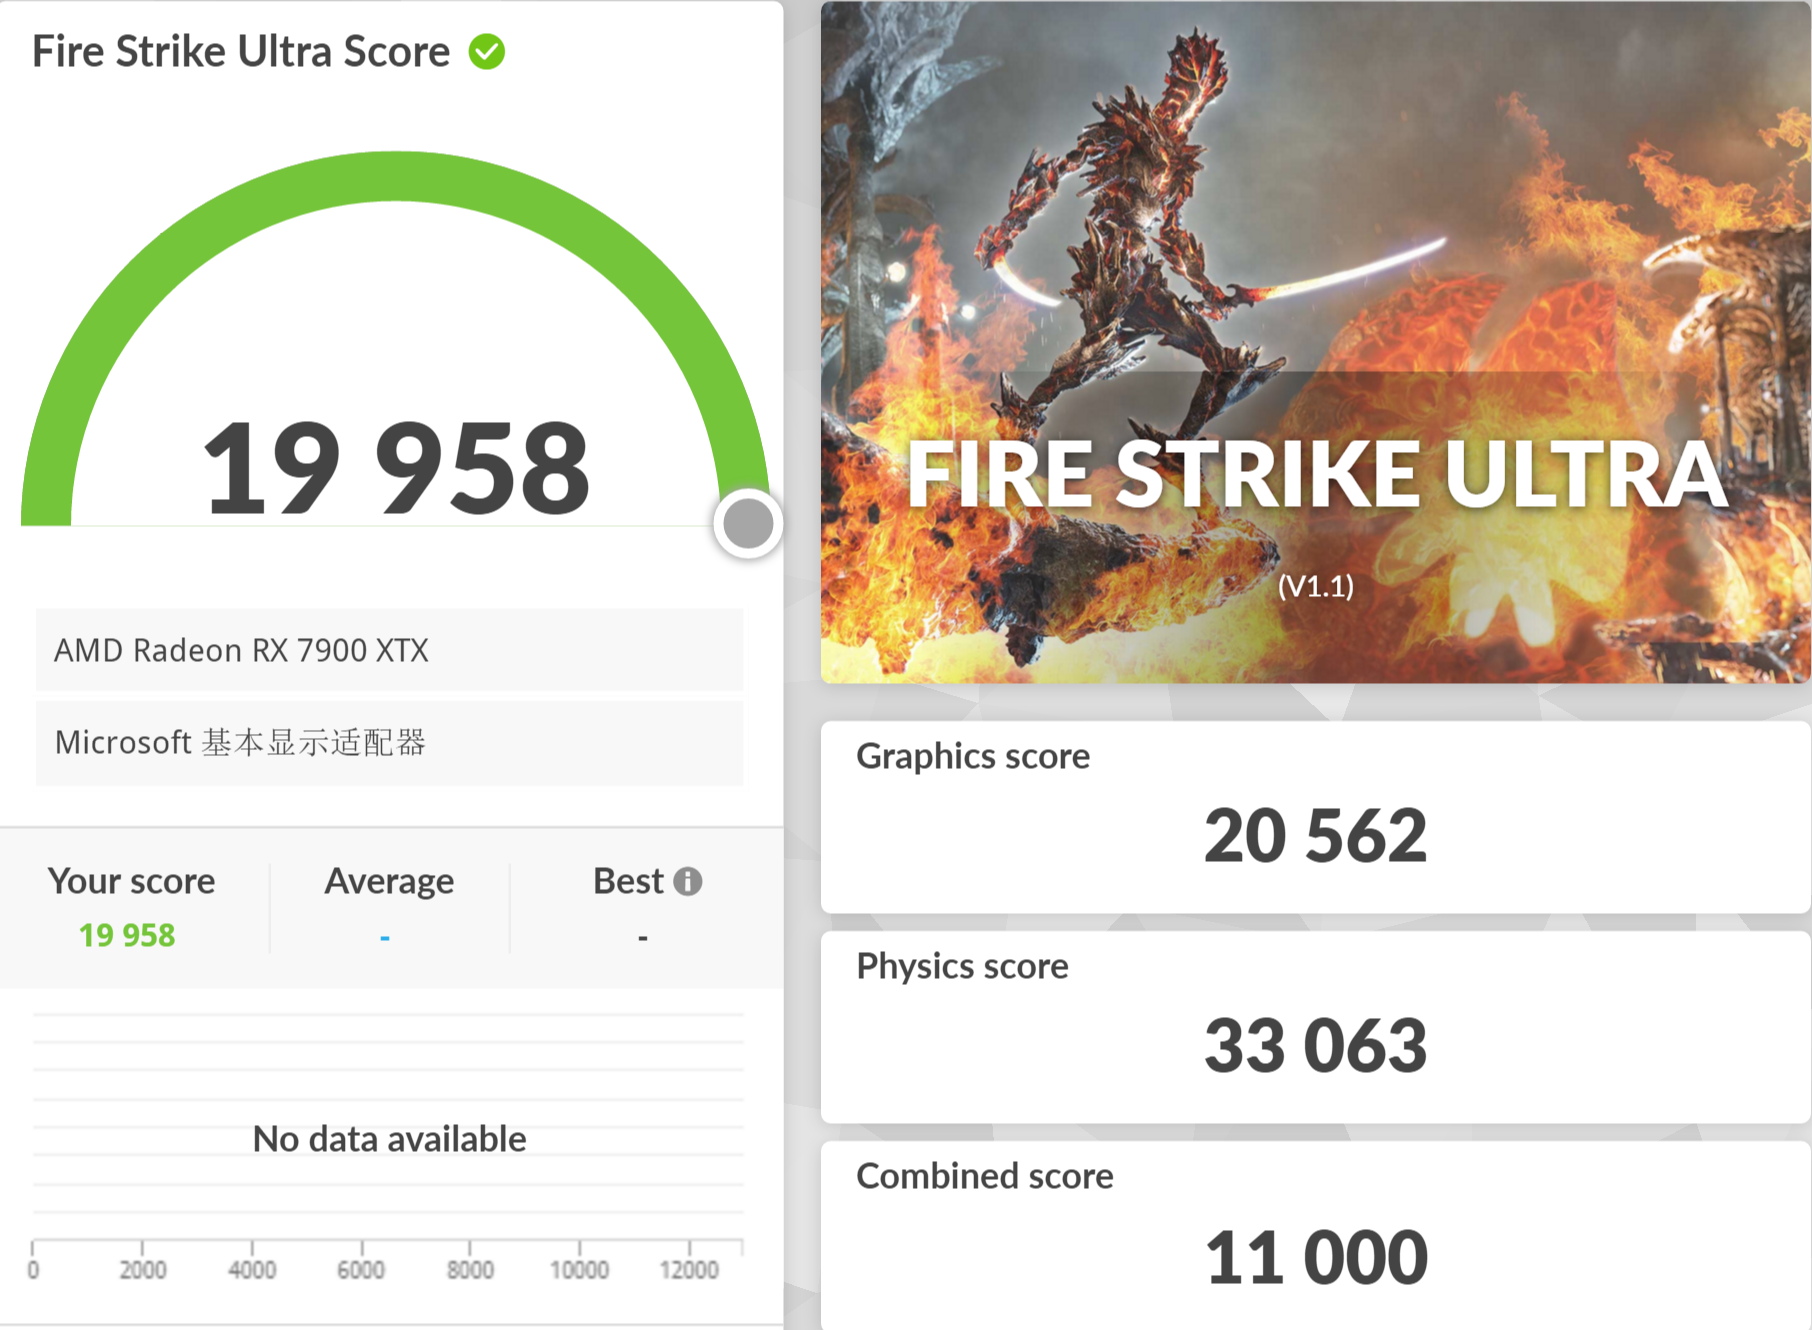Viewport: 1812px width, 1330px height.
Task: Click the green validation checkmark icon
Action: [x=487, y=52]
